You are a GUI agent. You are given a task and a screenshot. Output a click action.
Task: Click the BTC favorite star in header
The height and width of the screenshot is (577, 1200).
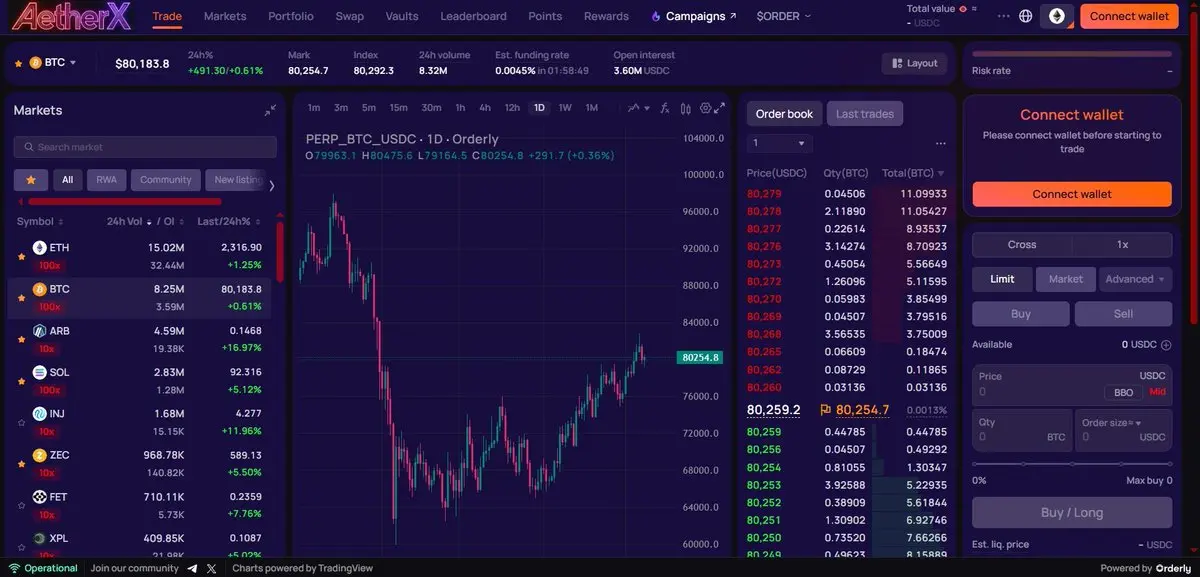coord(18,63)
